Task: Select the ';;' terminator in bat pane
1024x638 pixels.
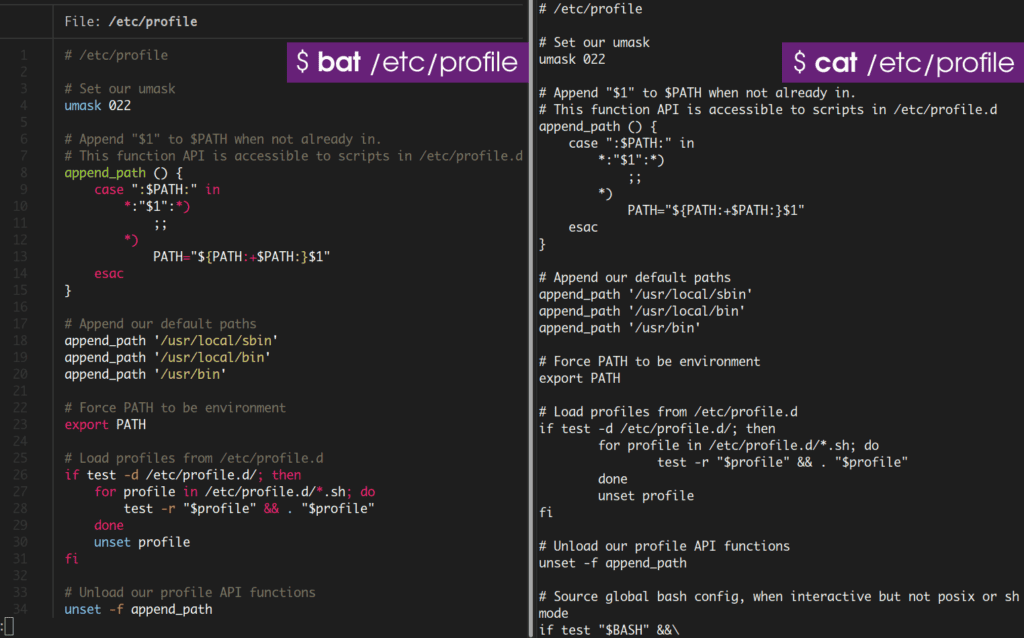Action: pyautogui.click(x=160, y=223)
